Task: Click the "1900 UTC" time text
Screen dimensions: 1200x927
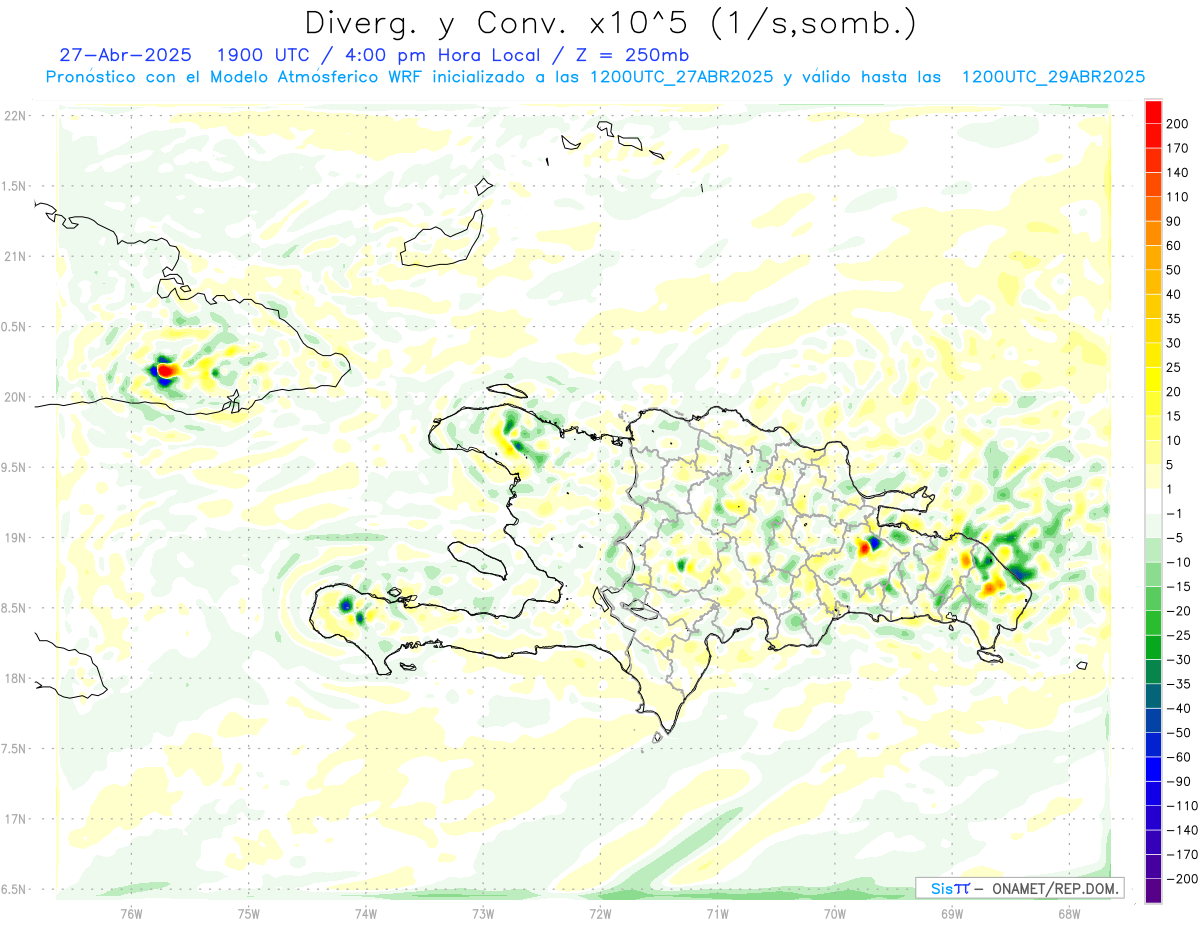Action: (263, 55)
